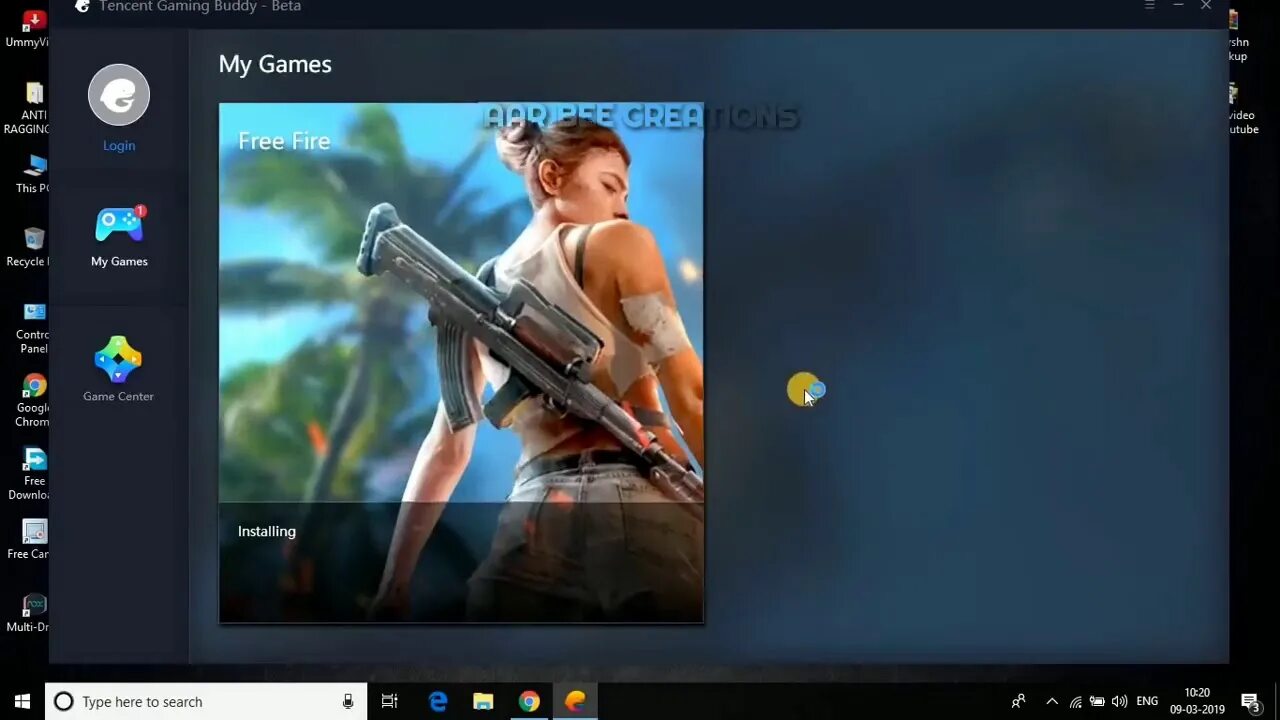
Task: Click the taskbar search box
Action: coord(207,701)
